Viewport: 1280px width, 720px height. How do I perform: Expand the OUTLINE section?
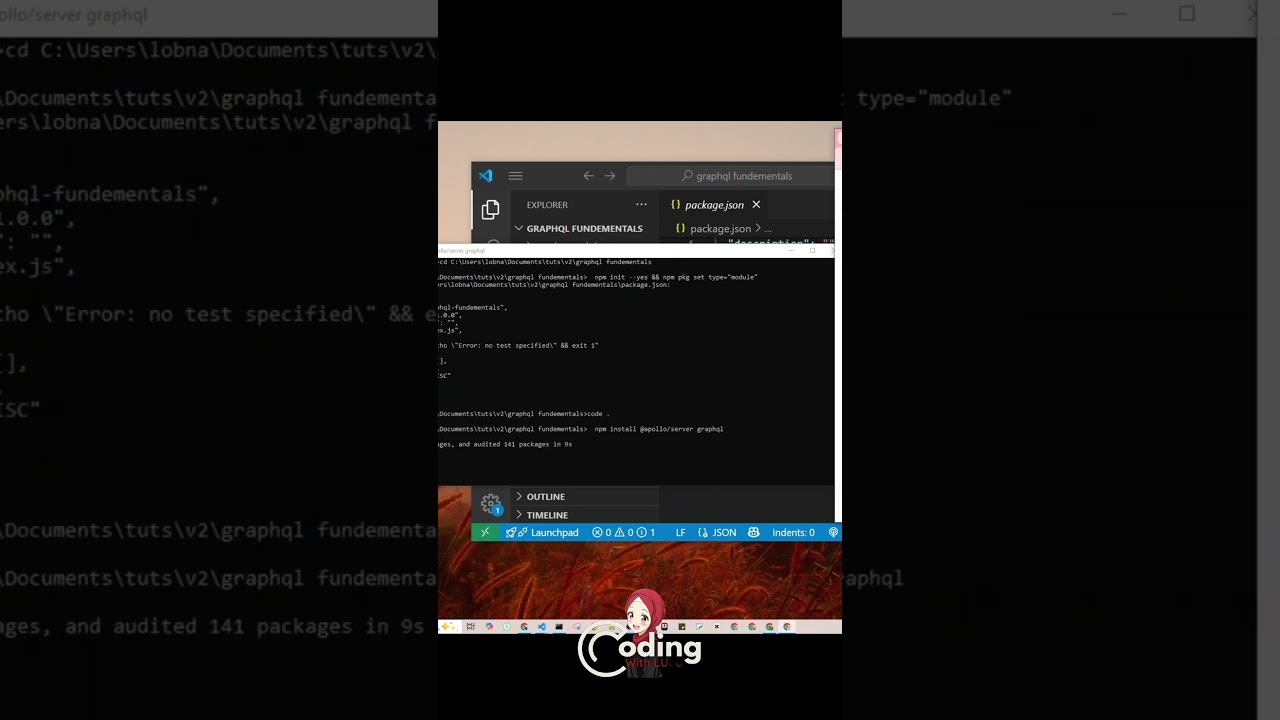(x=585, y=497)
